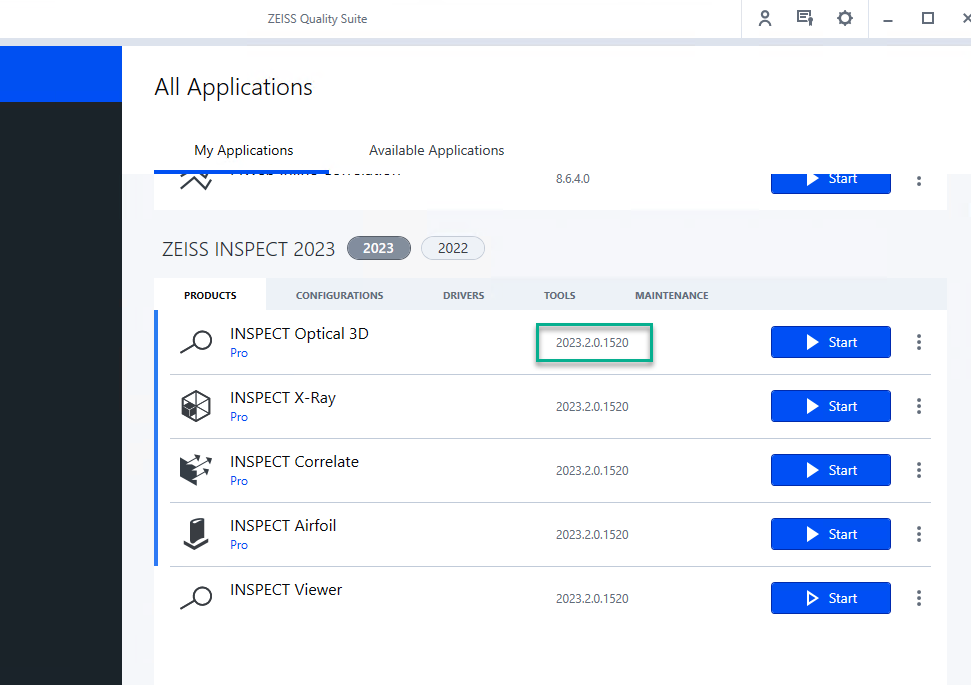Click the Pro label under INSPECT Airfoil
The image size is (971, 685).
239,545
